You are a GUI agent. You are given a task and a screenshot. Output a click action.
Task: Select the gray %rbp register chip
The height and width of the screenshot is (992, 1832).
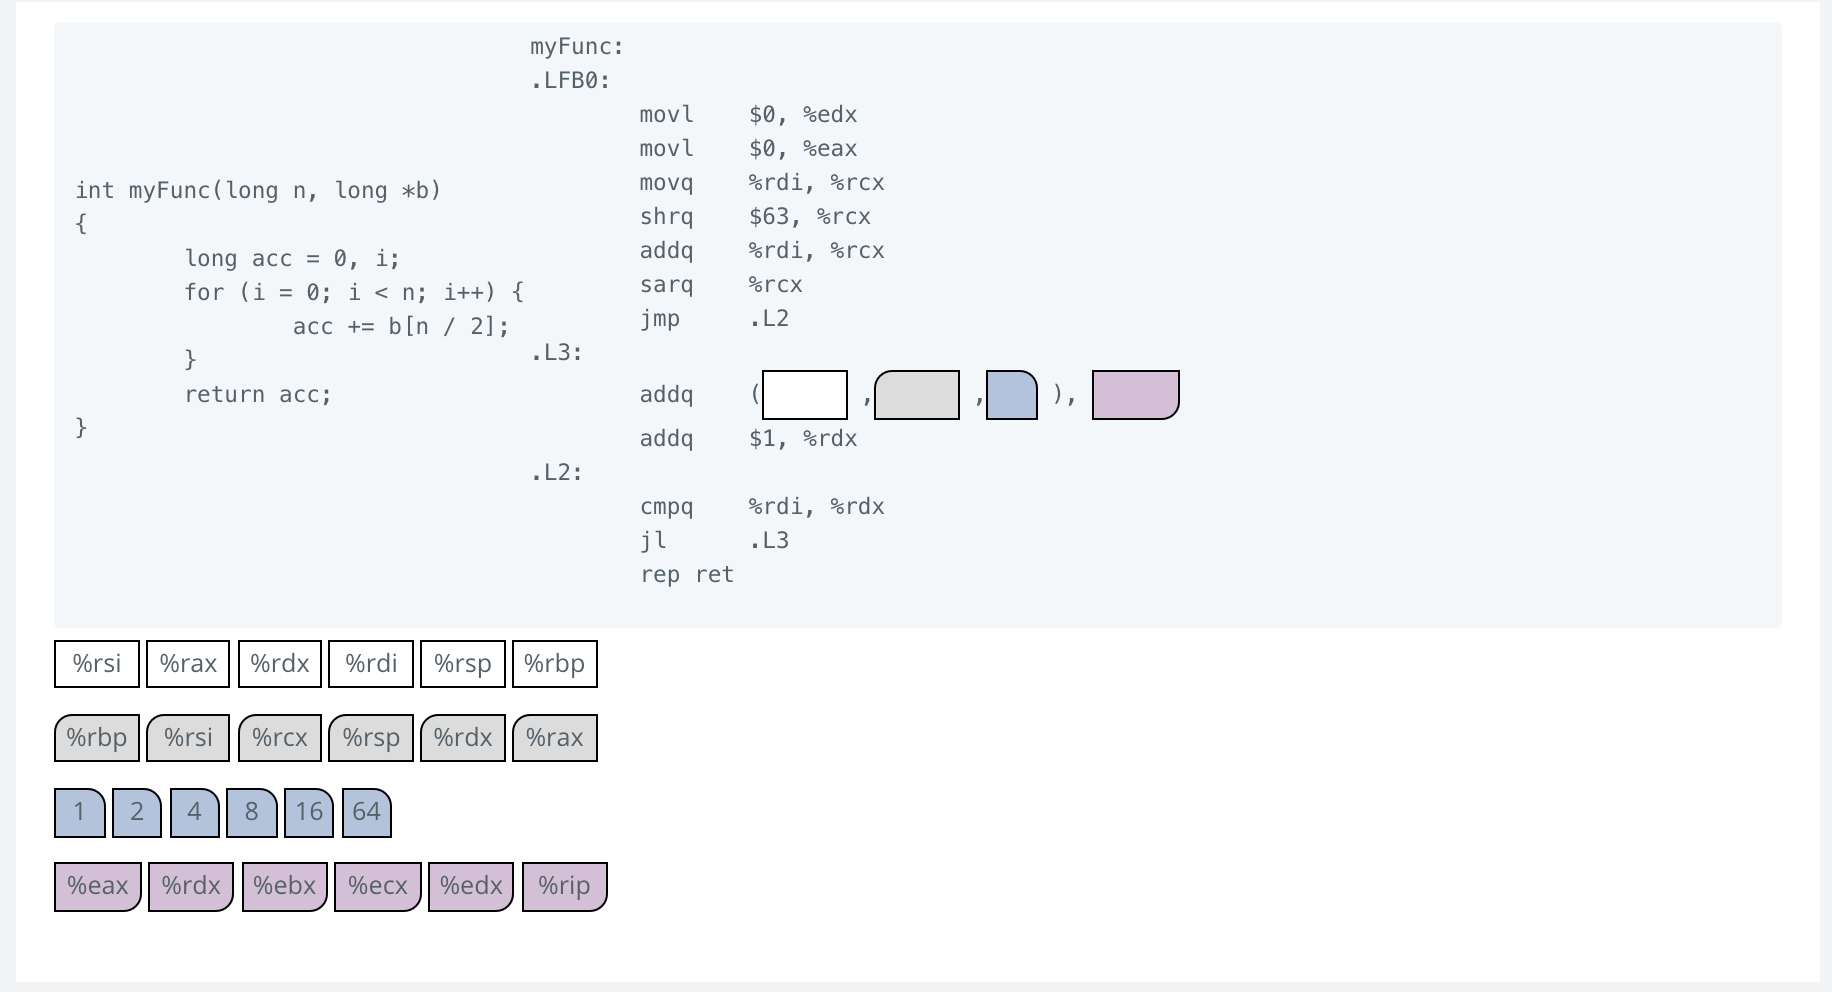(x=96, y=737)
